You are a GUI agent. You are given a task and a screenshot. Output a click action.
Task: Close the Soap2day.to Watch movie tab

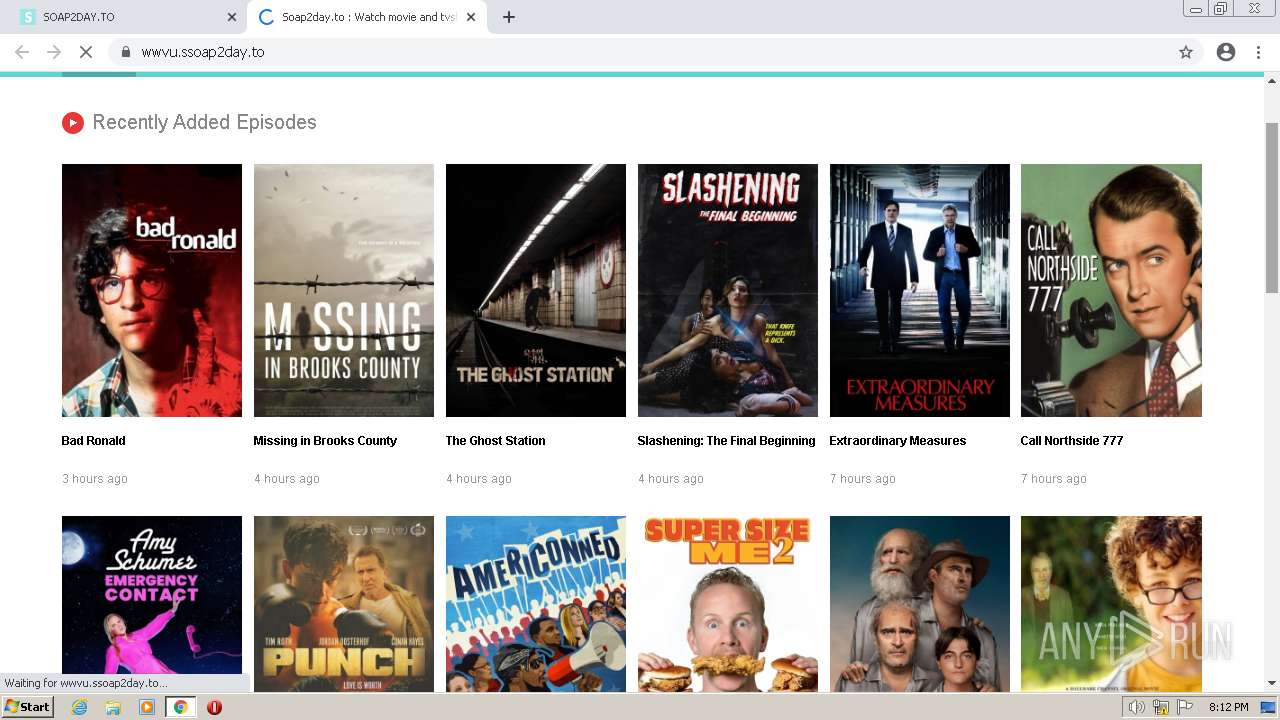[471, 17]
